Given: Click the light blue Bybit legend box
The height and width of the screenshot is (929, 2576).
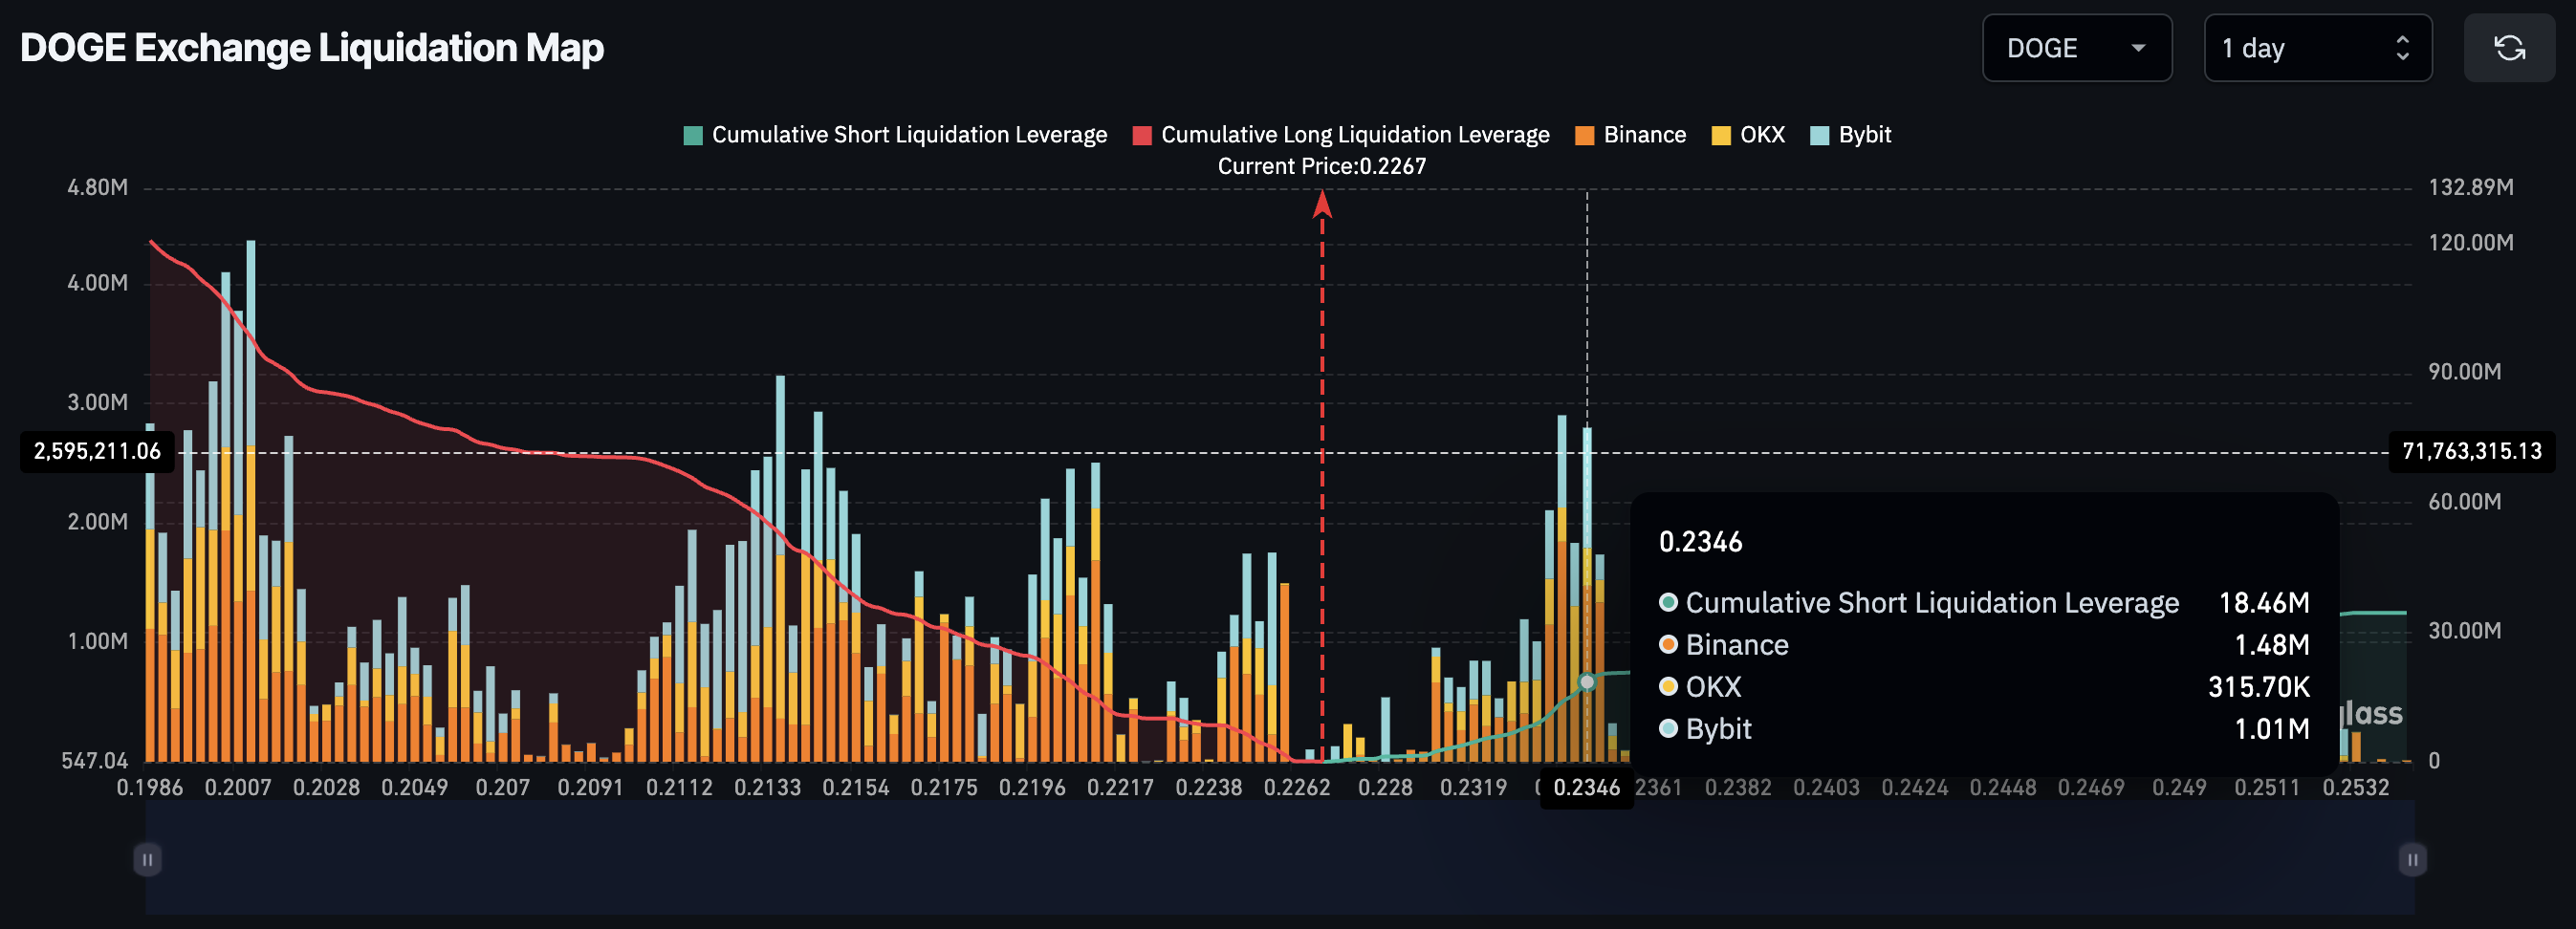Looking at the screenshot, I should (1820, 136).
